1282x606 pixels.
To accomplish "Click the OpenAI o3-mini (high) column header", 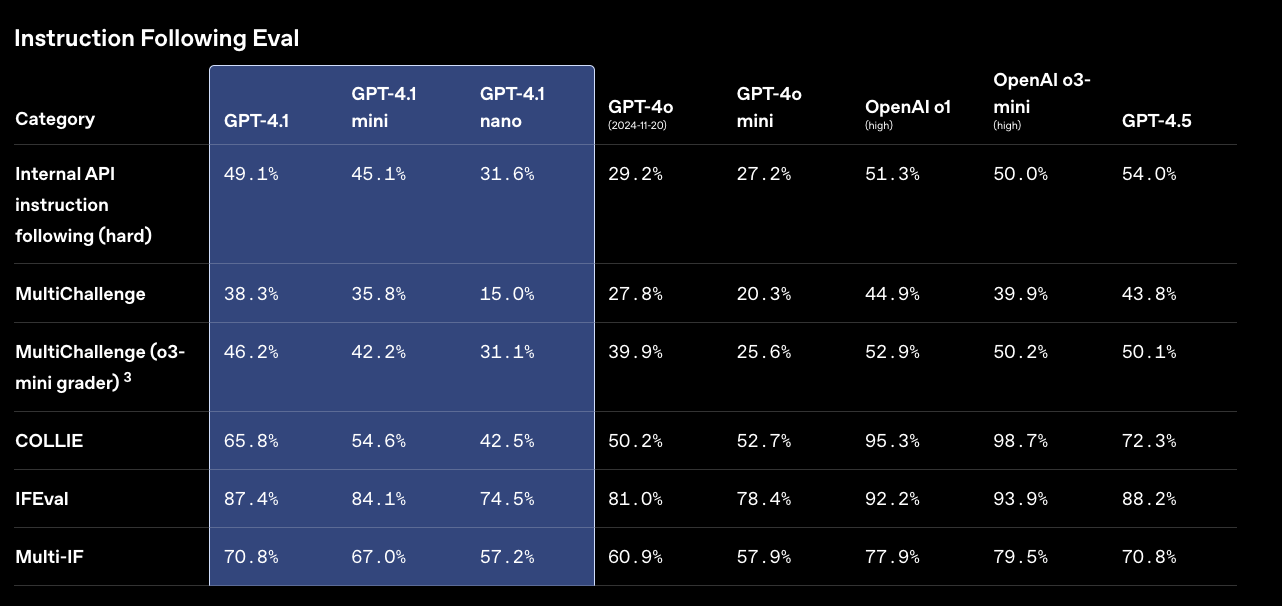I will 1041,100.
